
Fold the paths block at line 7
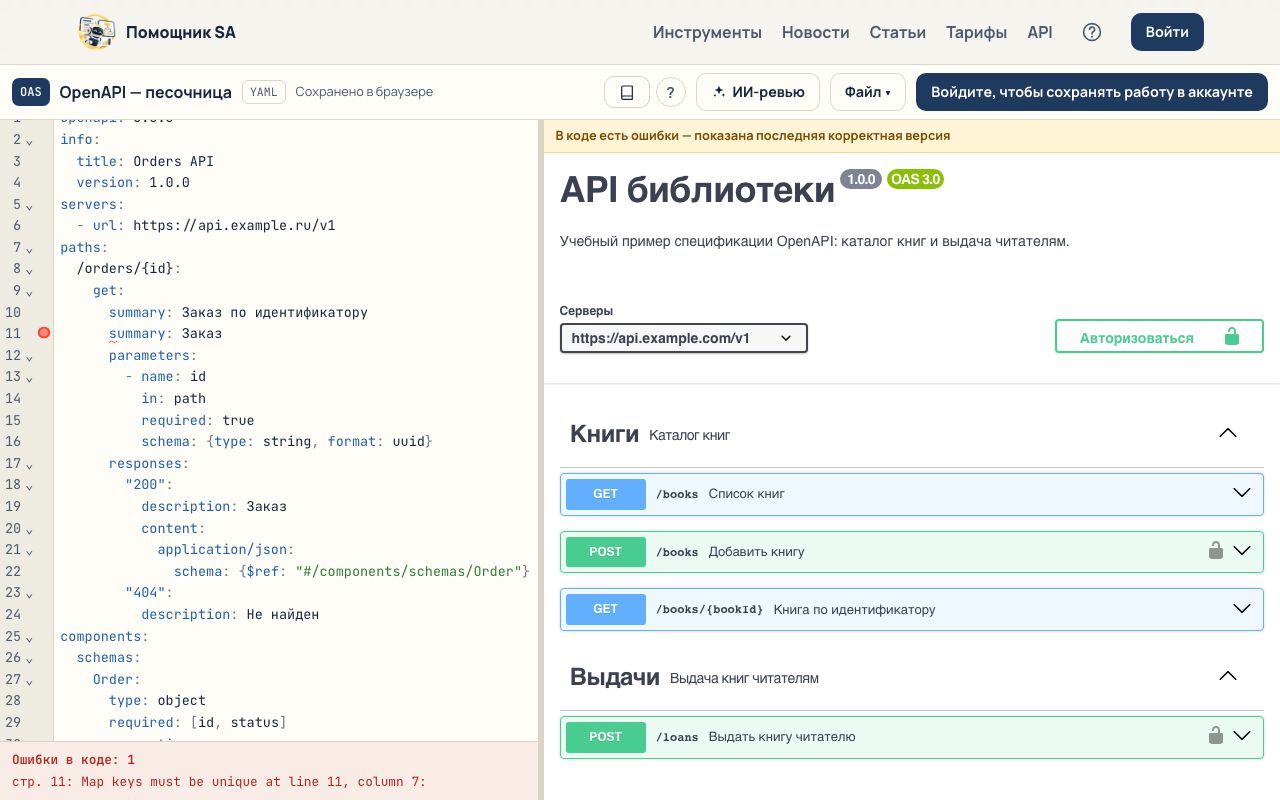click(x=29, y=248)
